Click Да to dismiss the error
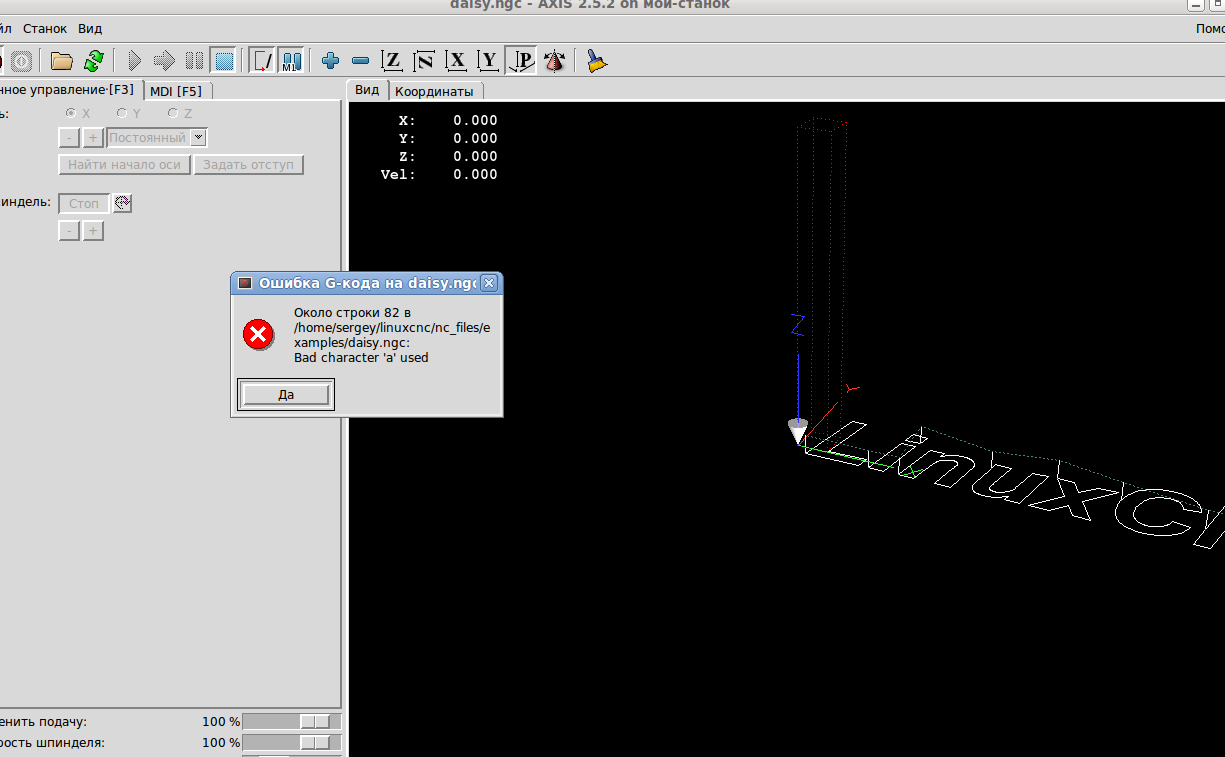Image resolution: width=1225 pixels, height=757 pixels. coord(286,394)
